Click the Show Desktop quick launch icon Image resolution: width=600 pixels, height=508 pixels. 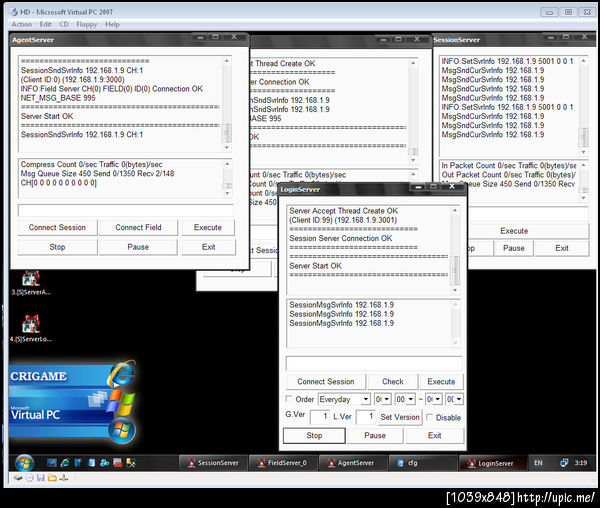[52, 463]
